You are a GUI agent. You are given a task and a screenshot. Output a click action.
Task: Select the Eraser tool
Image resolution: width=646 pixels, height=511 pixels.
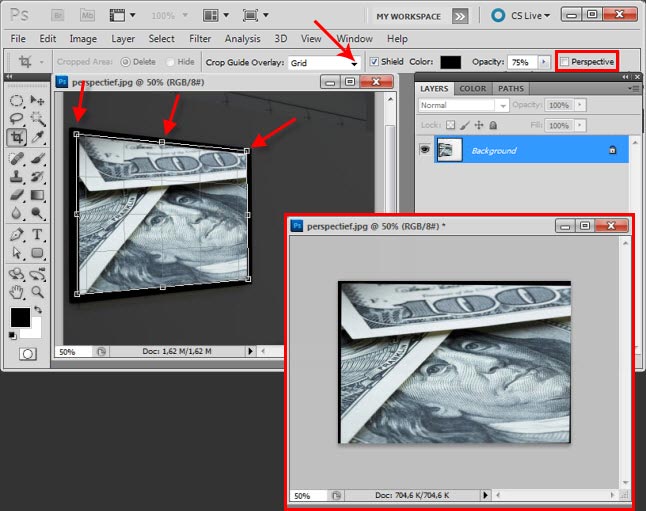click(x=16, y=195)
